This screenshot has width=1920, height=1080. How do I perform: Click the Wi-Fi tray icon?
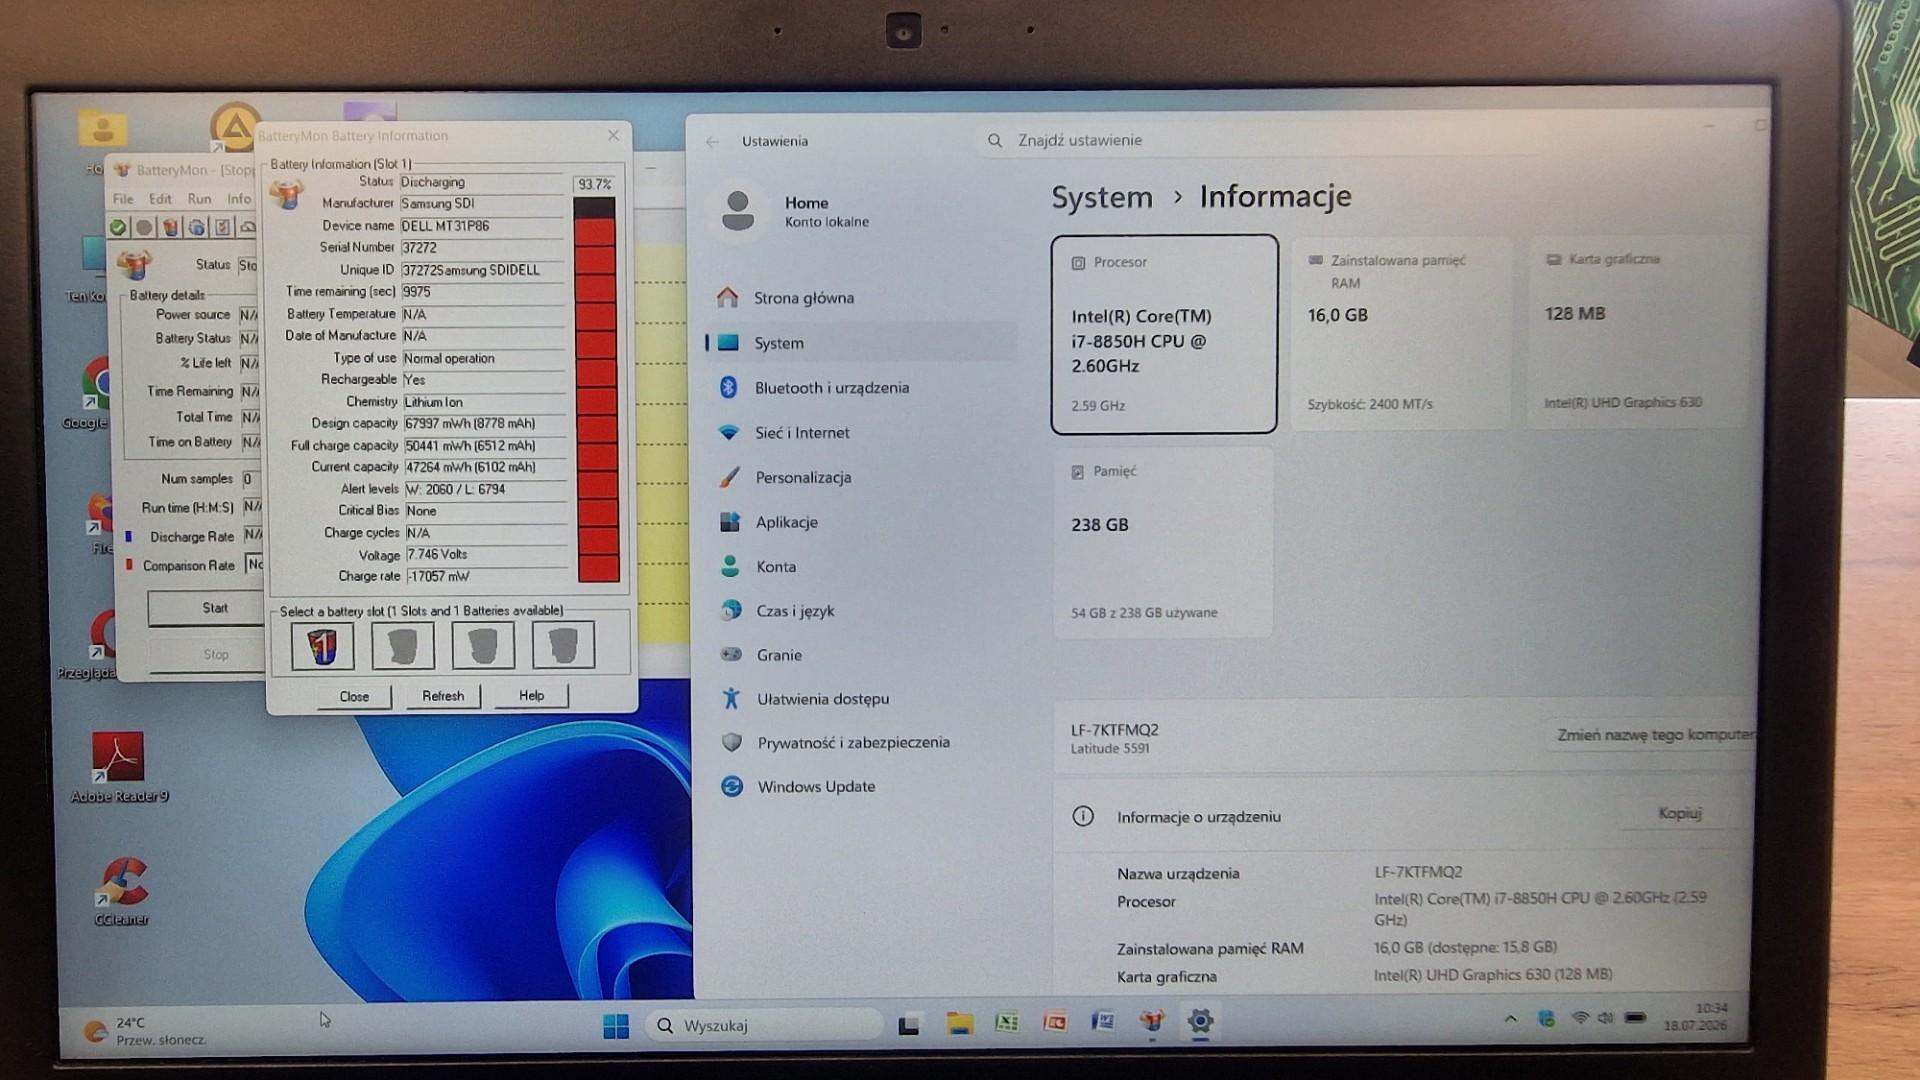point(1580,1018)
